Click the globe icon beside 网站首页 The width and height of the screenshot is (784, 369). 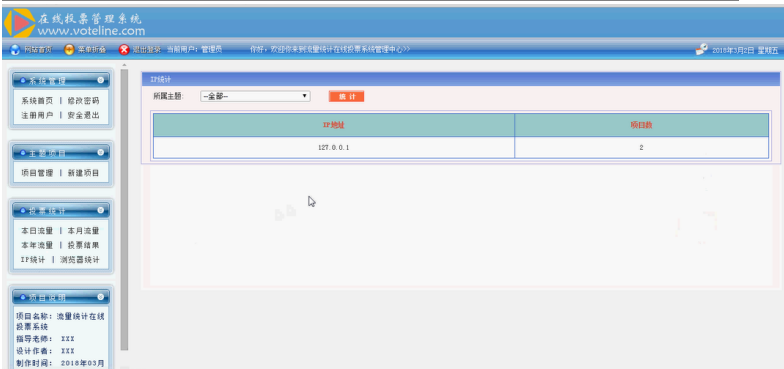click(16, 50)
